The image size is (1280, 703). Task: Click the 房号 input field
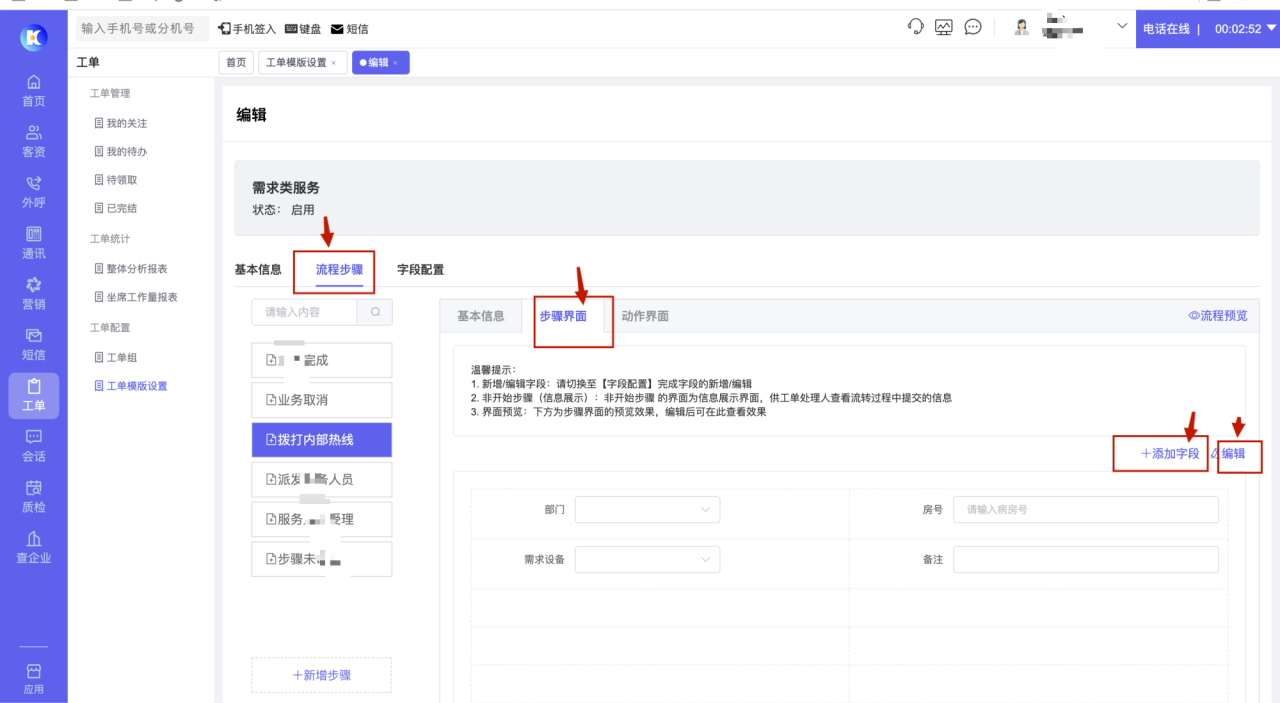click(x=1085, y=510)
